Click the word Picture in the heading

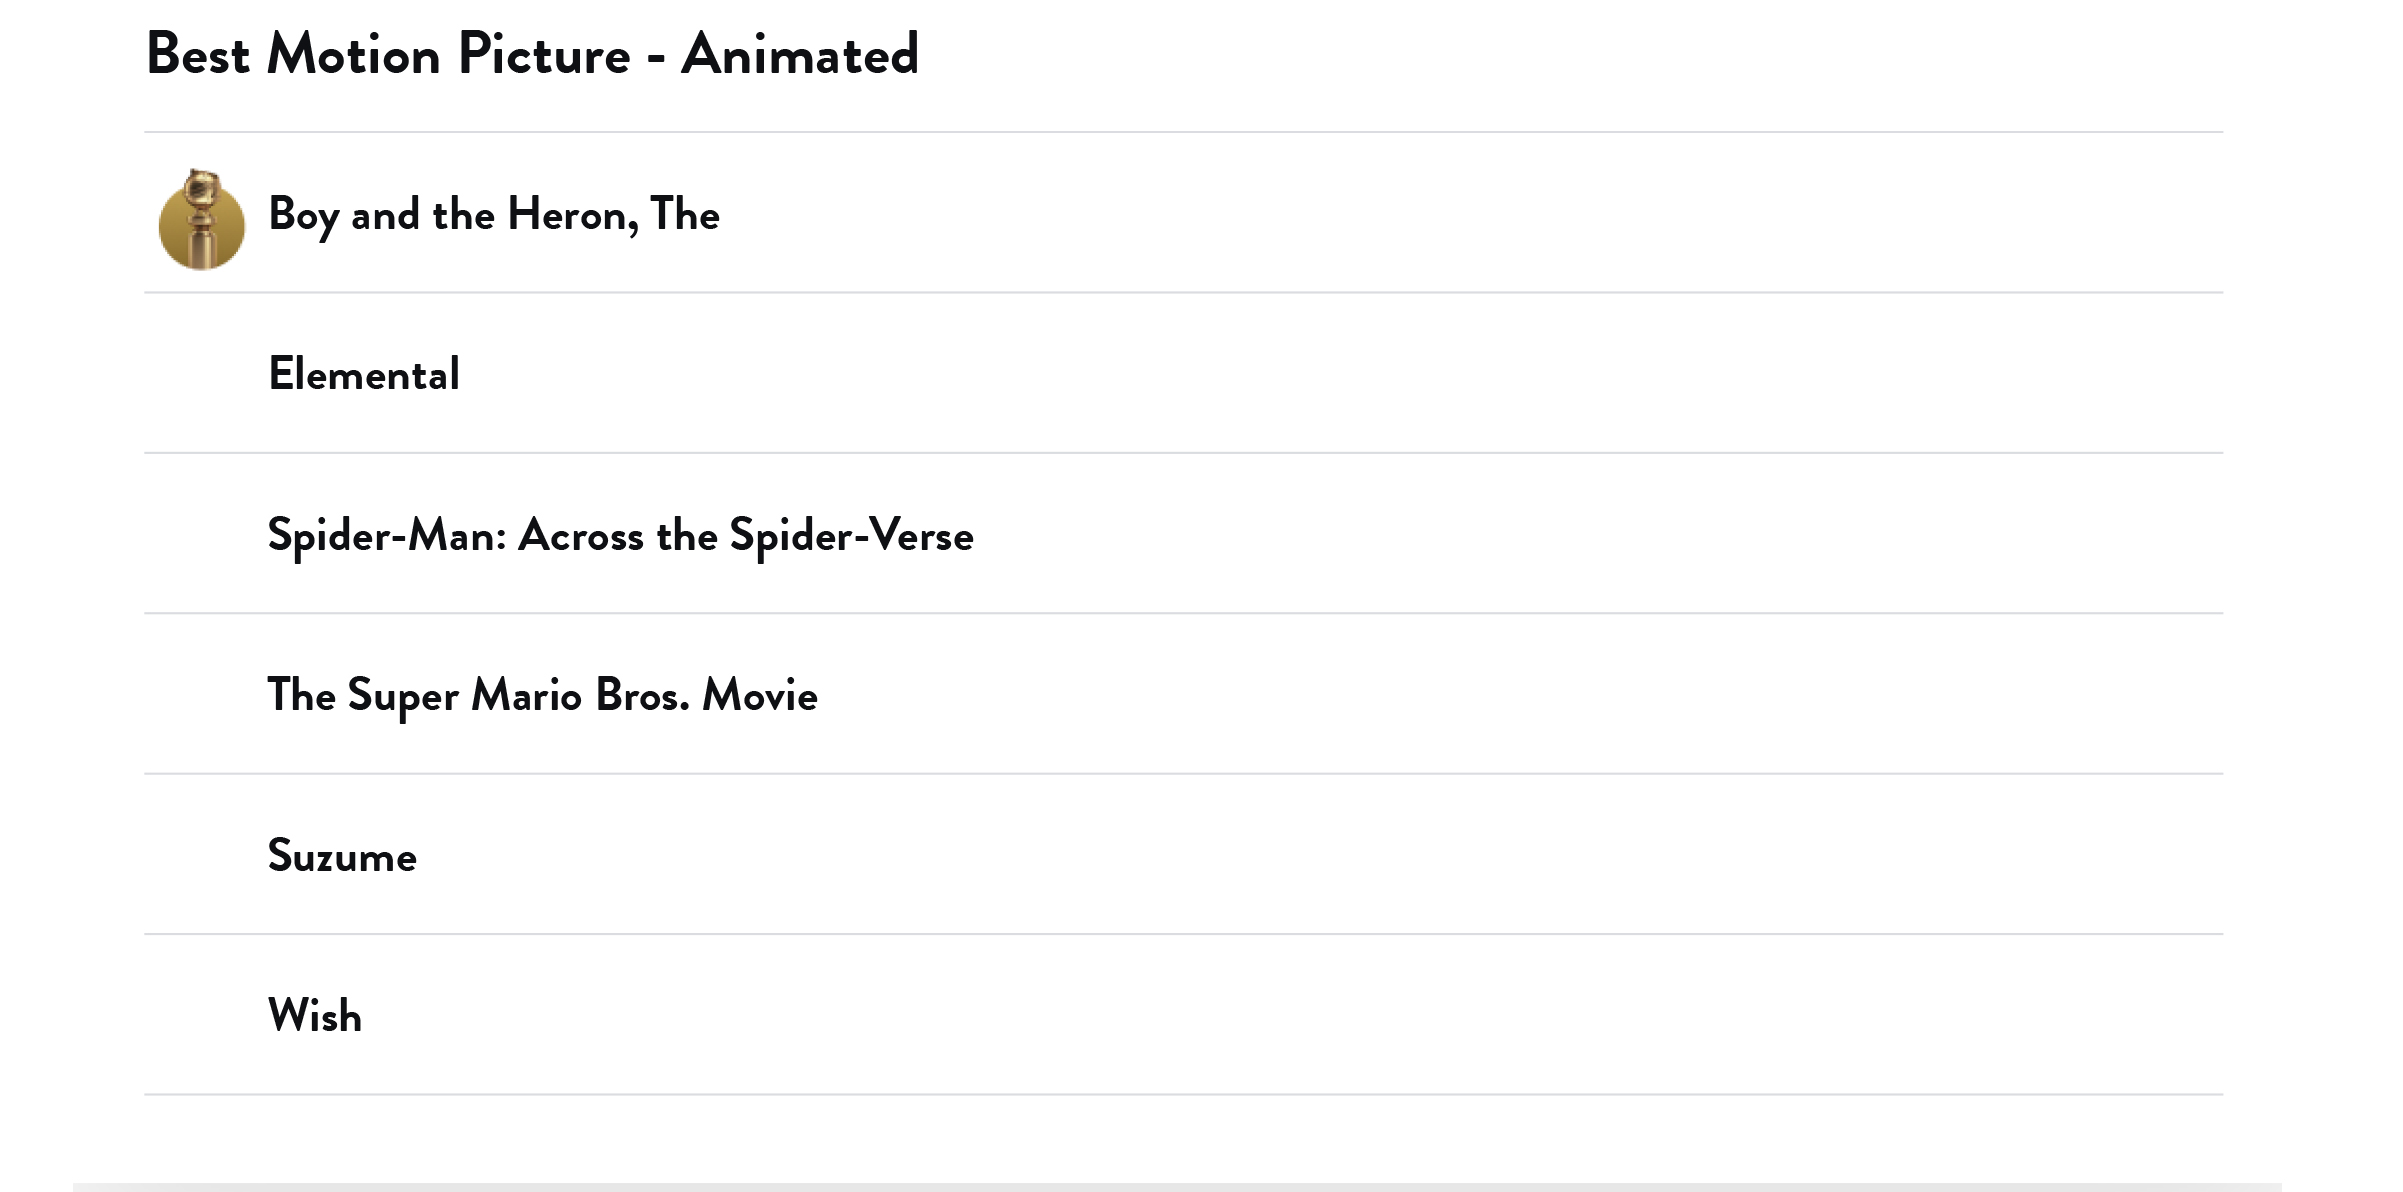(544, 54)
